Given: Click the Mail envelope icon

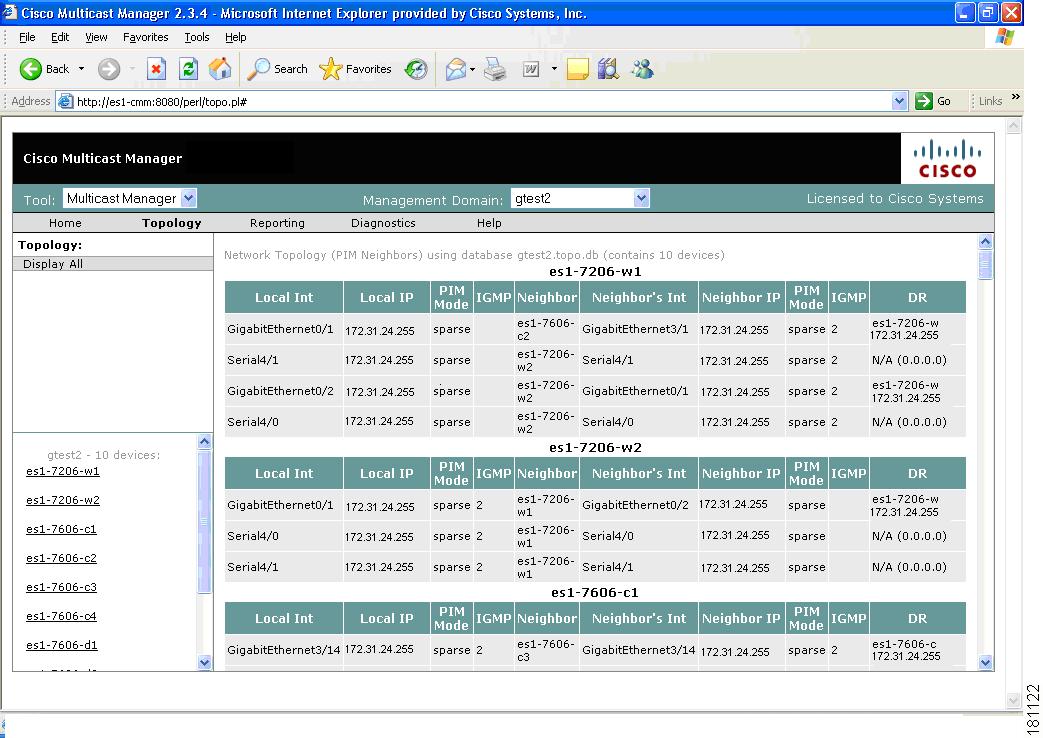Looking at the screenshot, I should tap(456, 69).
